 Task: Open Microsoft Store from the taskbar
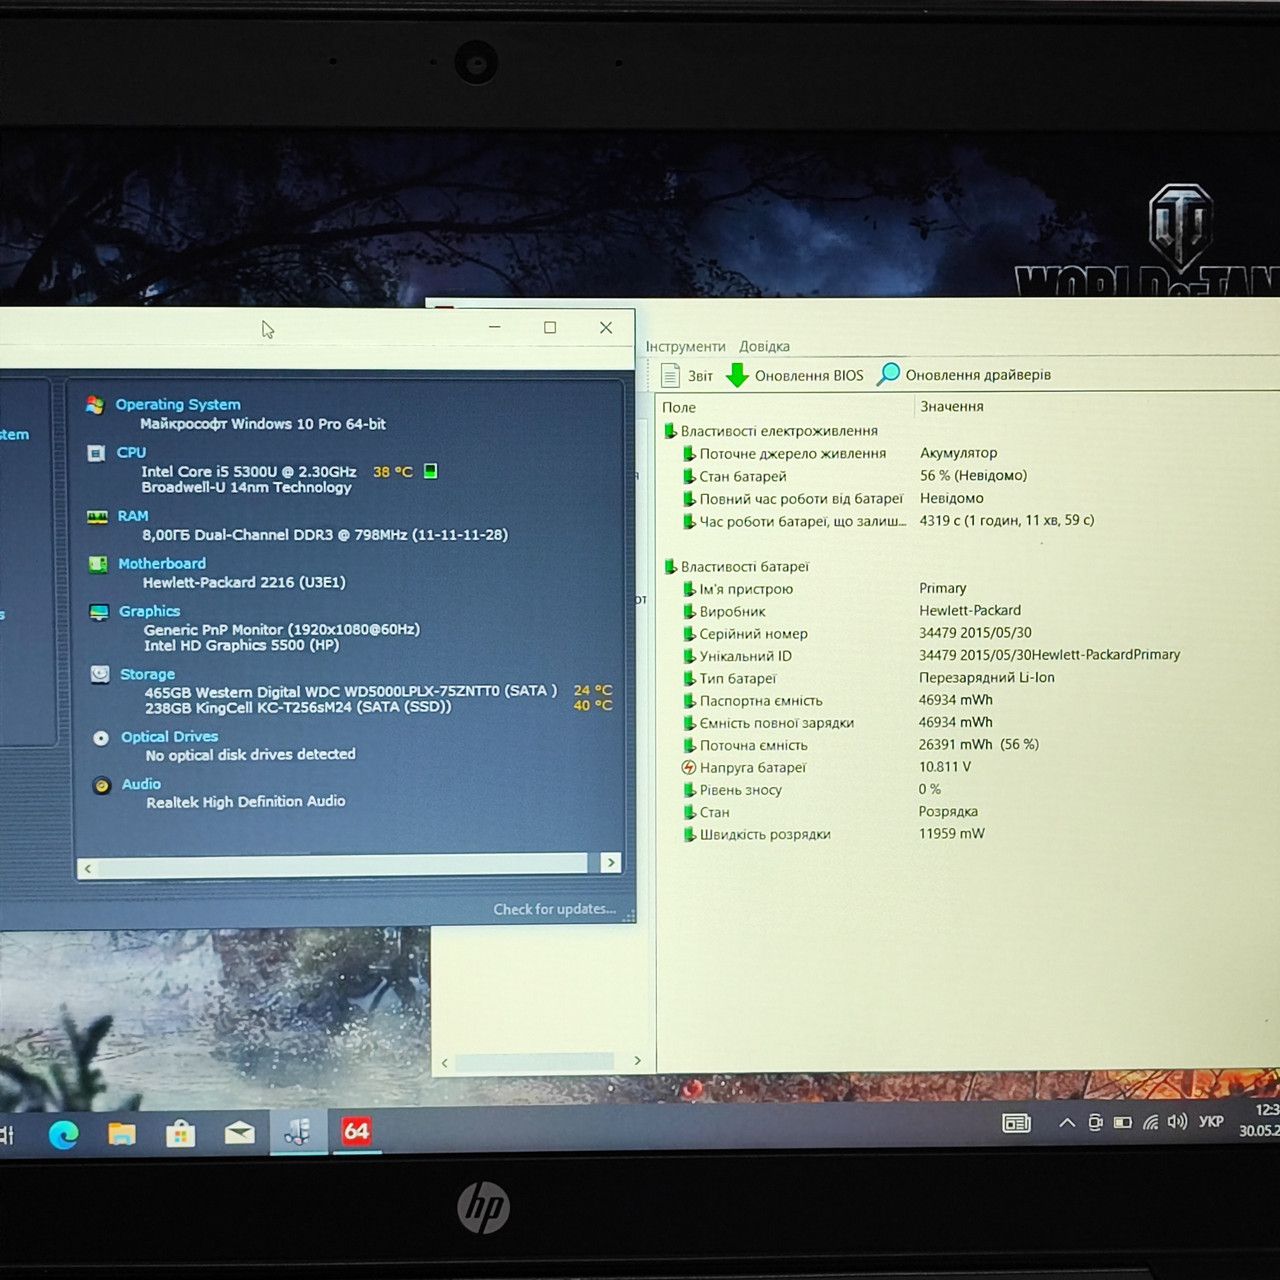pyautogui.click(x=180, y=1133)
